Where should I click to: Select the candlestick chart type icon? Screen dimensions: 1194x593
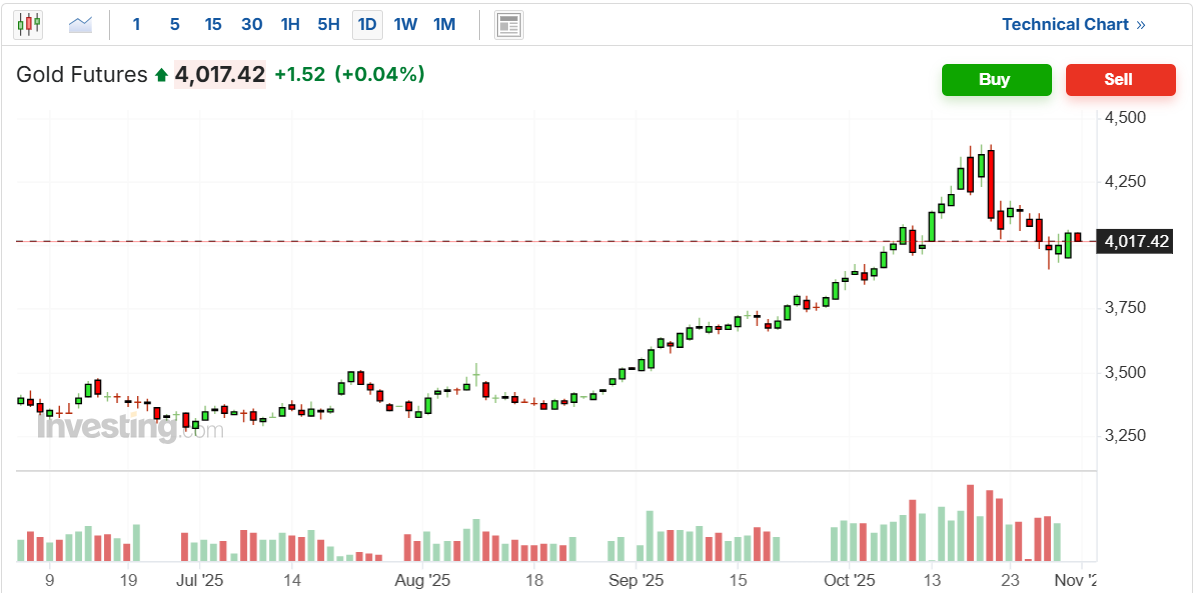tap(28, 24)
